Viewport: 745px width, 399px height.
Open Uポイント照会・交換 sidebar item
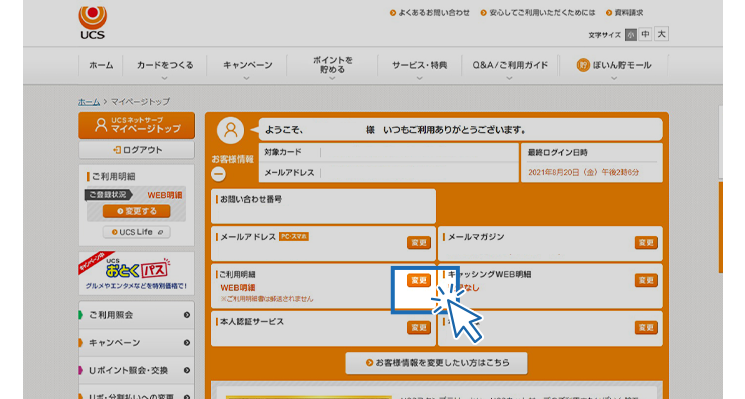tap(136, 370)
